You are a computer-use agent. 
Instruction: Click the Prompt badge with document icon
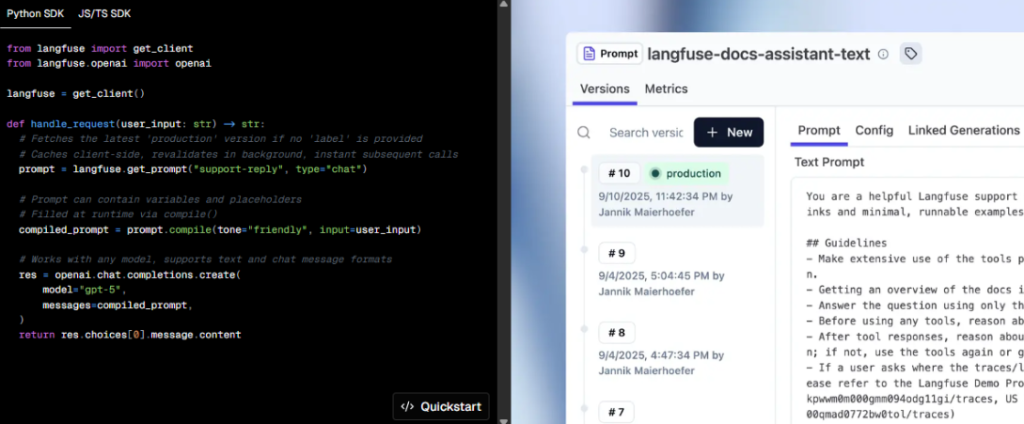(609, 54)
